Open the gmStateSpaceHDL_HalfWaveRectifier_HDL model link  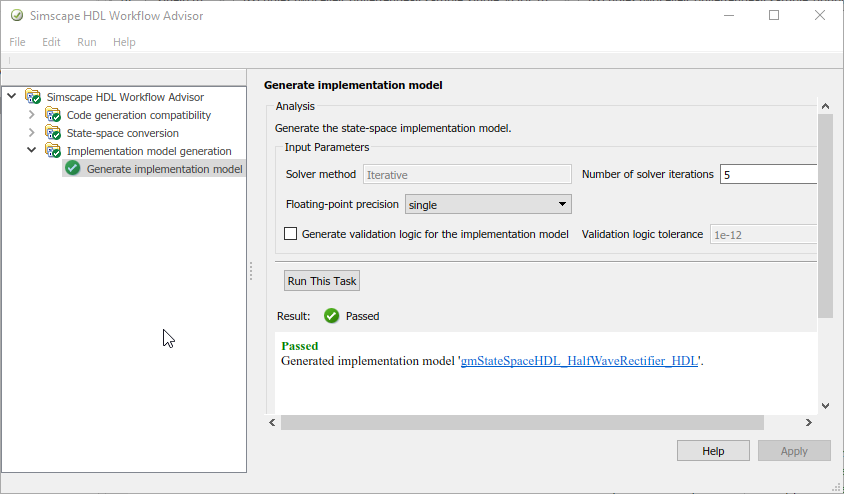579,361
